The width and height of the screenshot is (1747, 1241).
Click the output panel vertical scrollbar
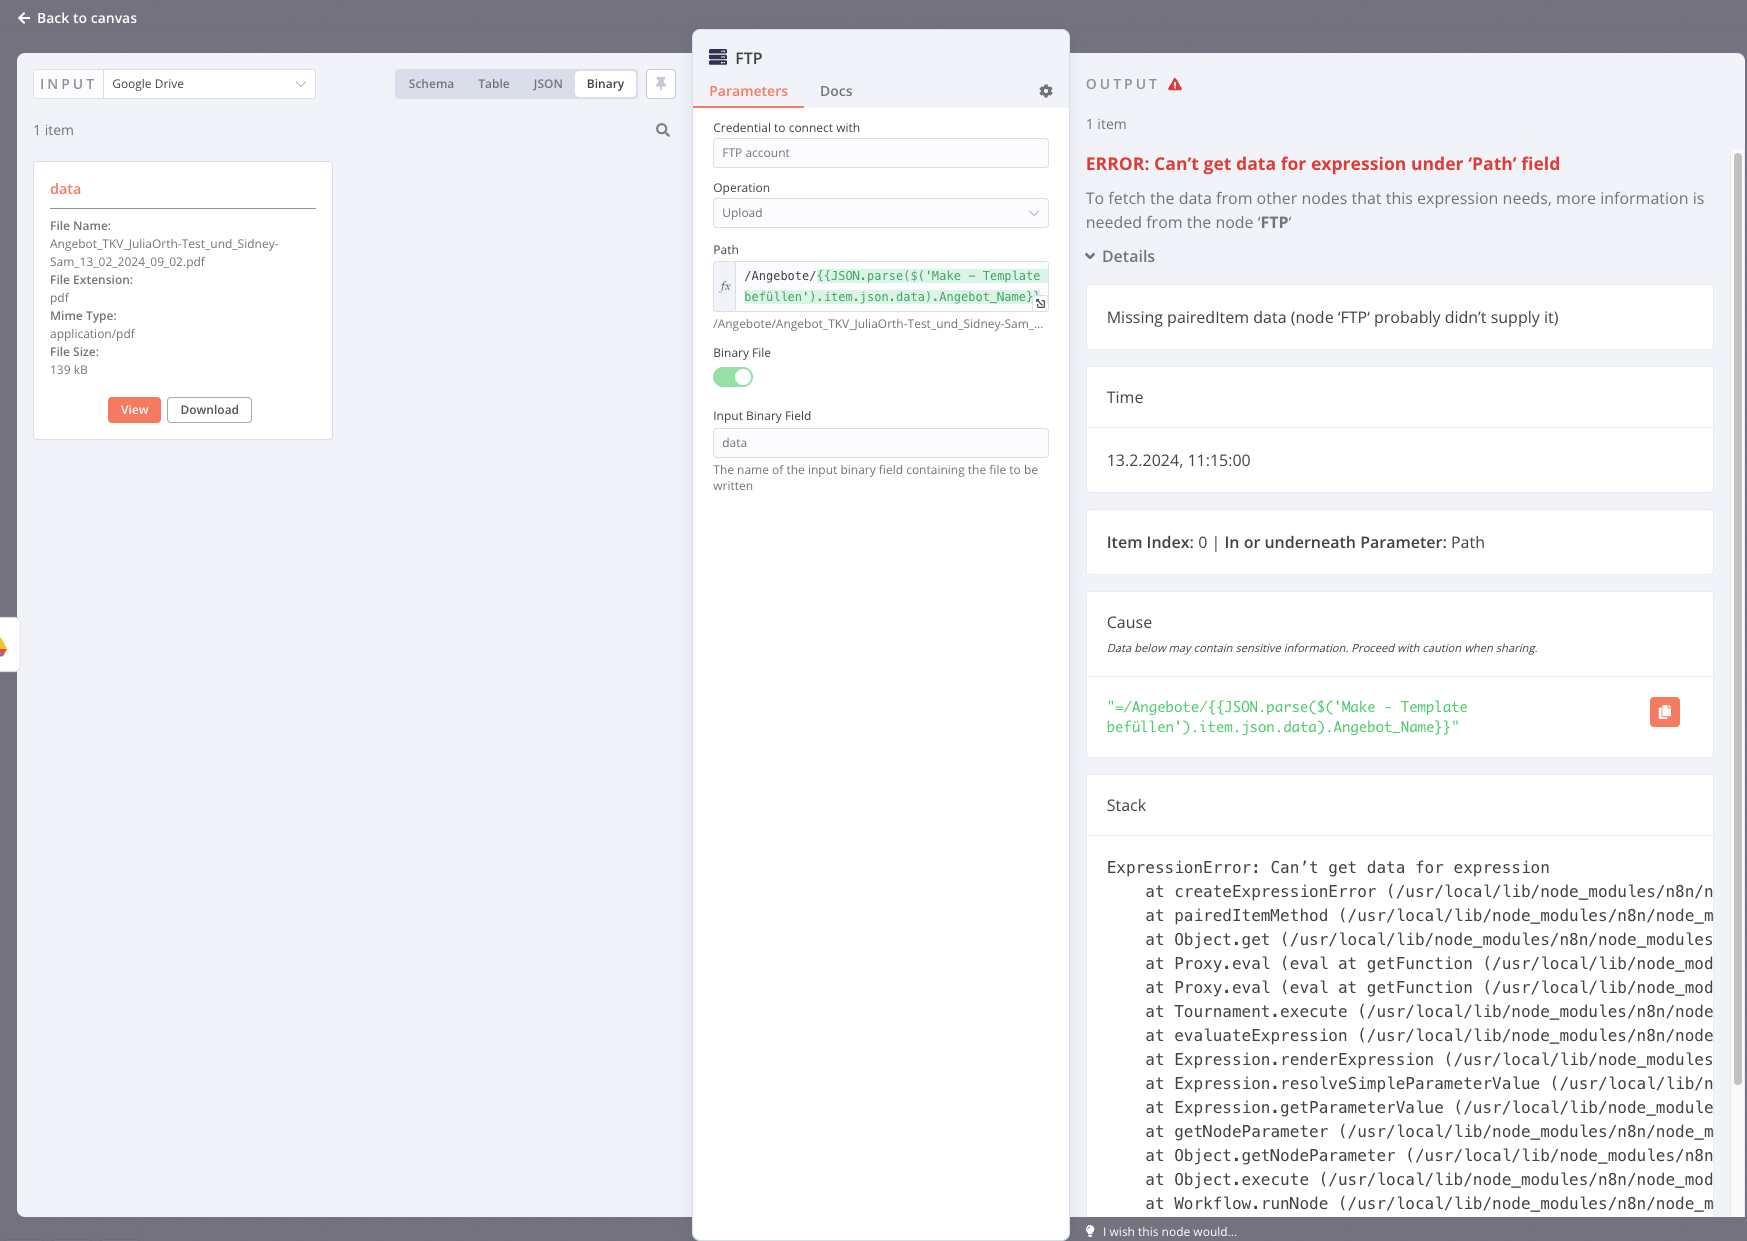[x=1737, y=600]
